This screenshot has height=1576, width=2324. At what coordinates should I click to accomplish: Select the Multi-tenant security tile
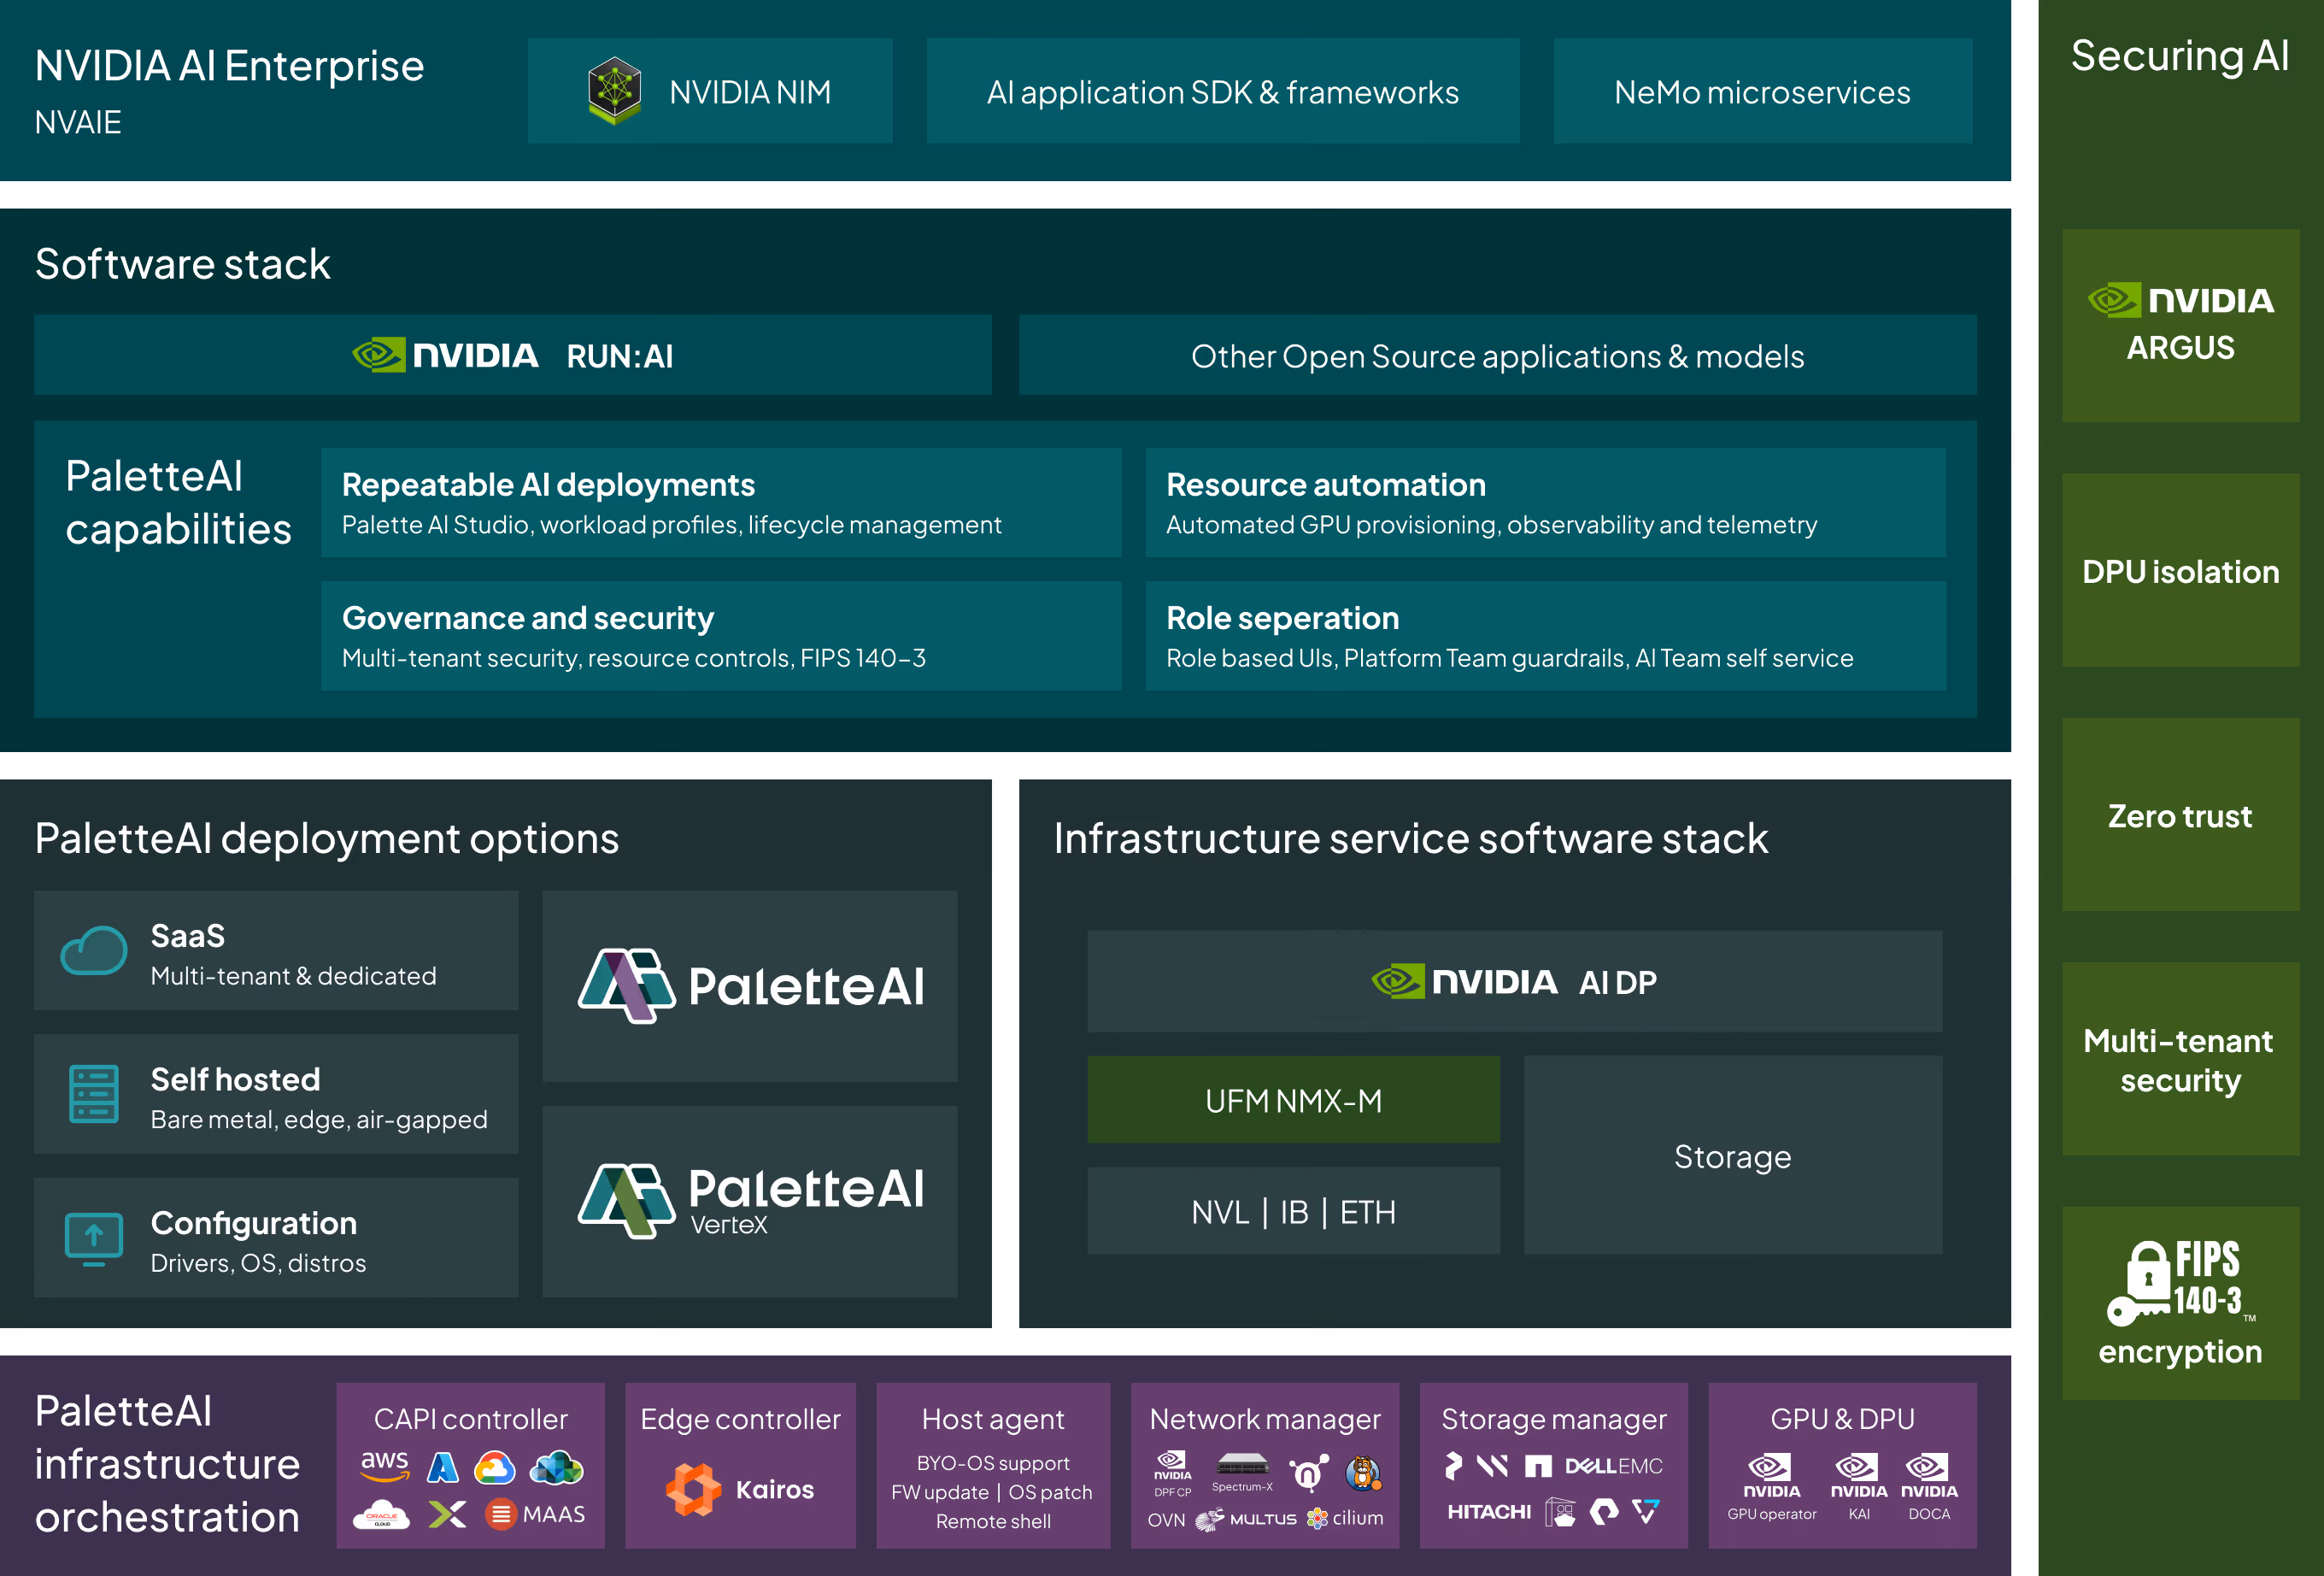pos(2181,1059)
